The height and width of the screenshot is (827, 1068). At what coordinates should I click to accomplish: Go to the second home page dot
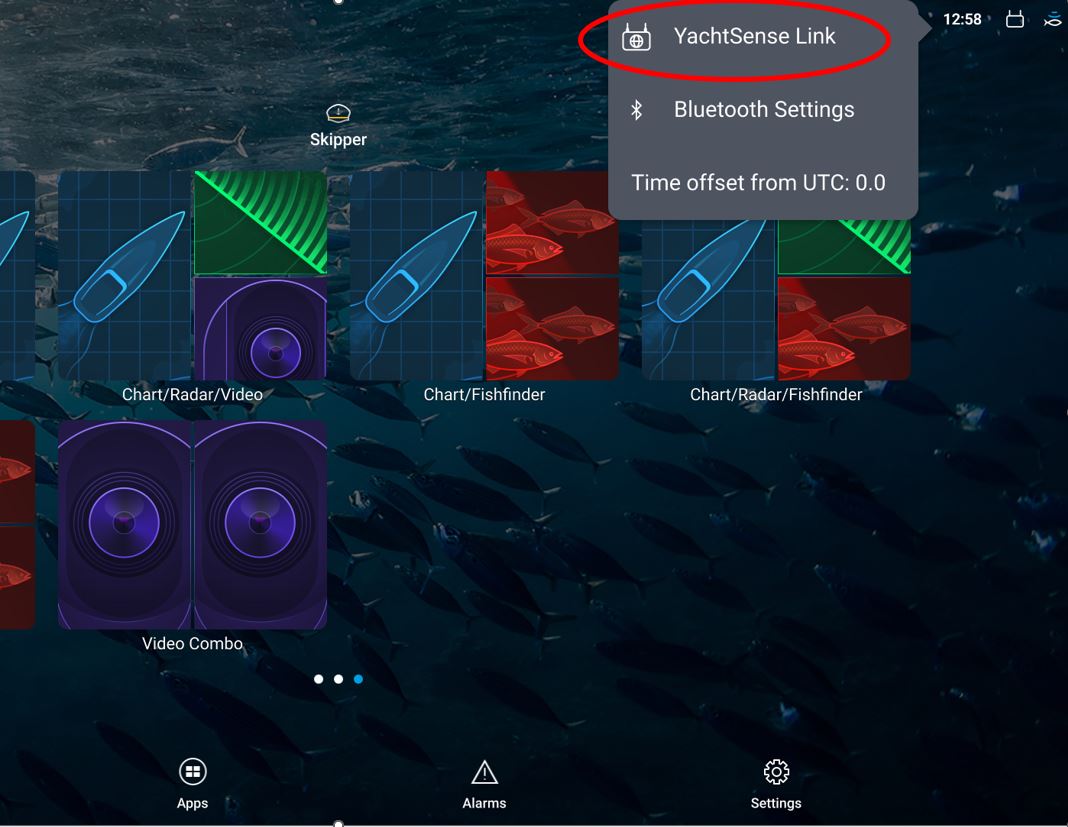pyautogui.click(x=339, y=679)
